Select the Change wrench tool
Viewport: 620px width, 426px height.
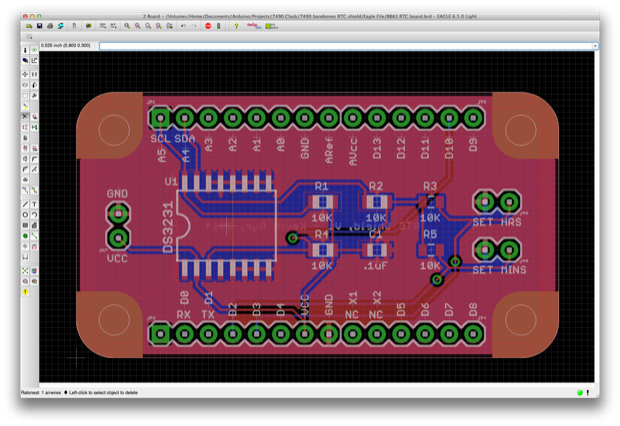[x=34, y=96]
